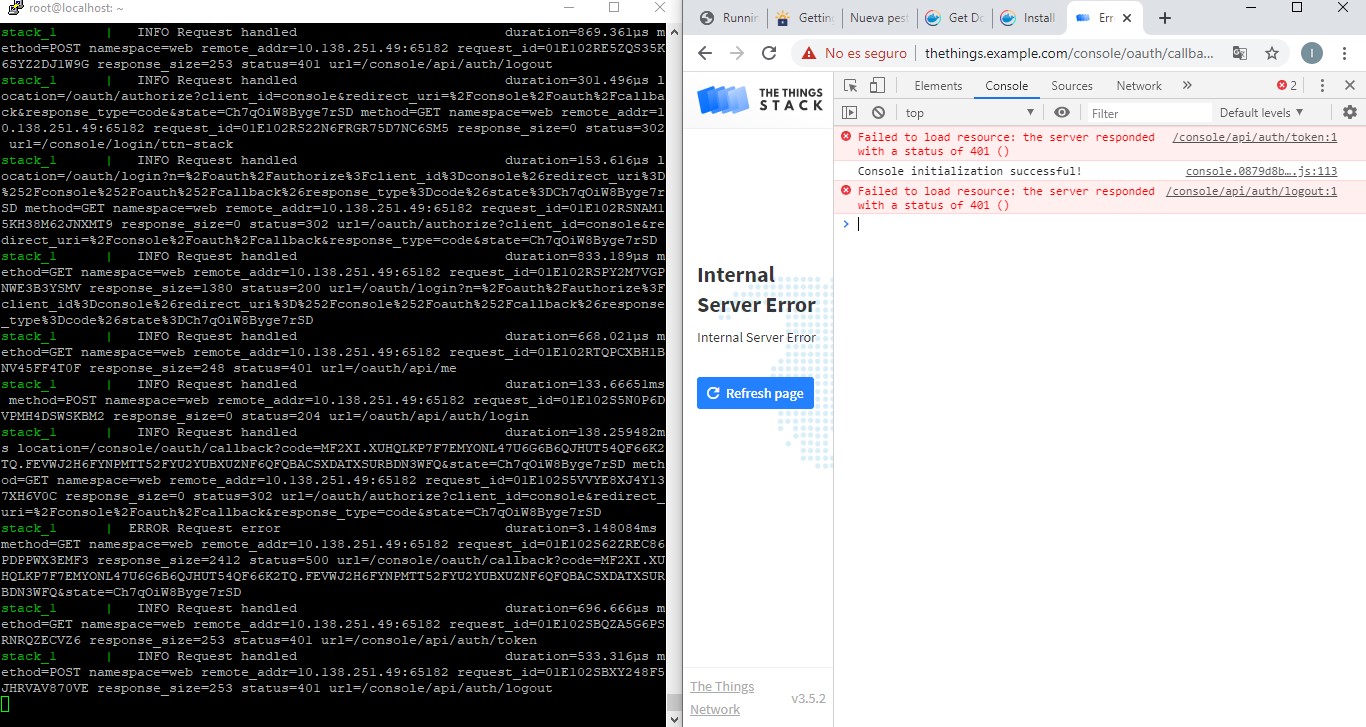This screenshot has height=727, width=1366.
Task: Clear the console with the ban icon
Action: point(878,113)
